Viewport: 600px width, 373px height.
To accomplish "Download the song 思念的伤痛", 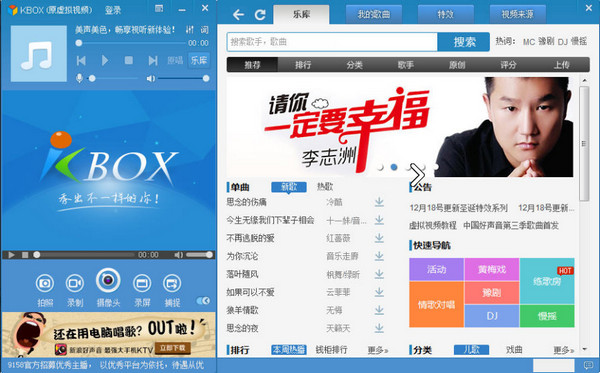I will [x=379, y=202].
